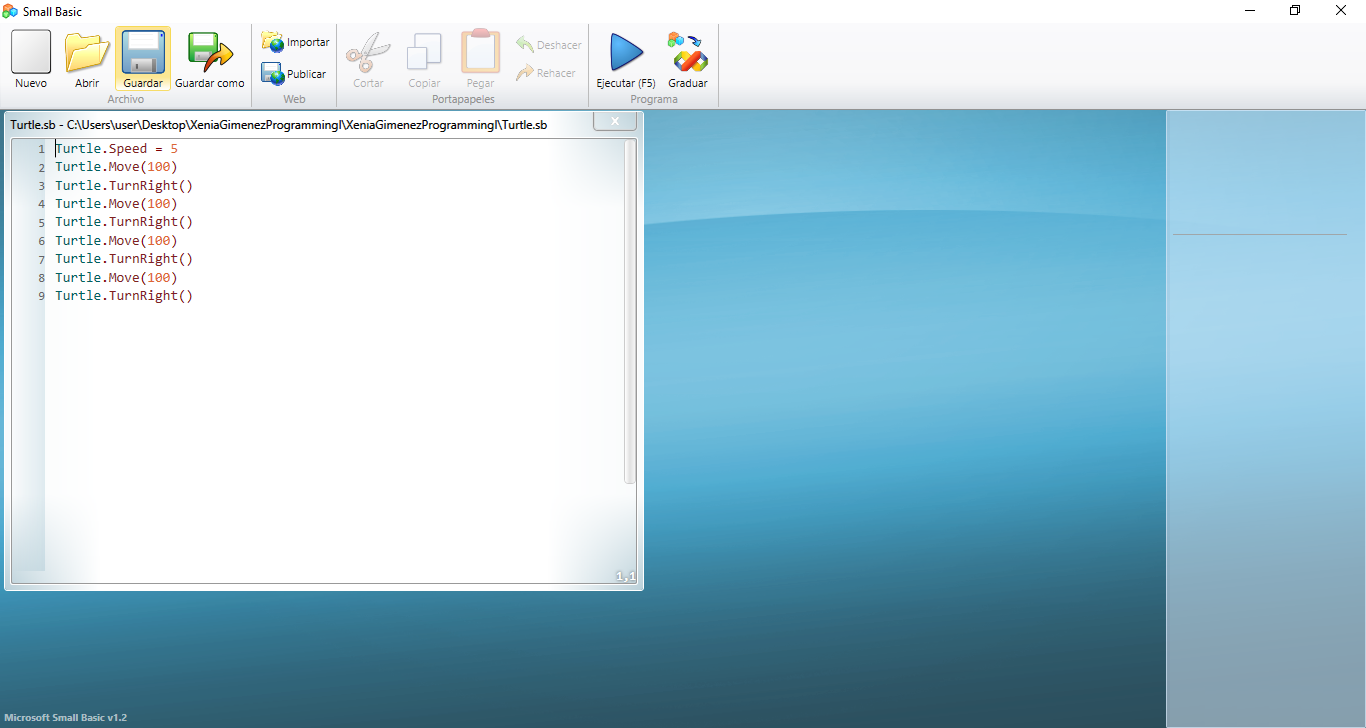This screenshot has width=1366, height=728.
Task: Save the program with Guardar
Action: click(142, 58)
